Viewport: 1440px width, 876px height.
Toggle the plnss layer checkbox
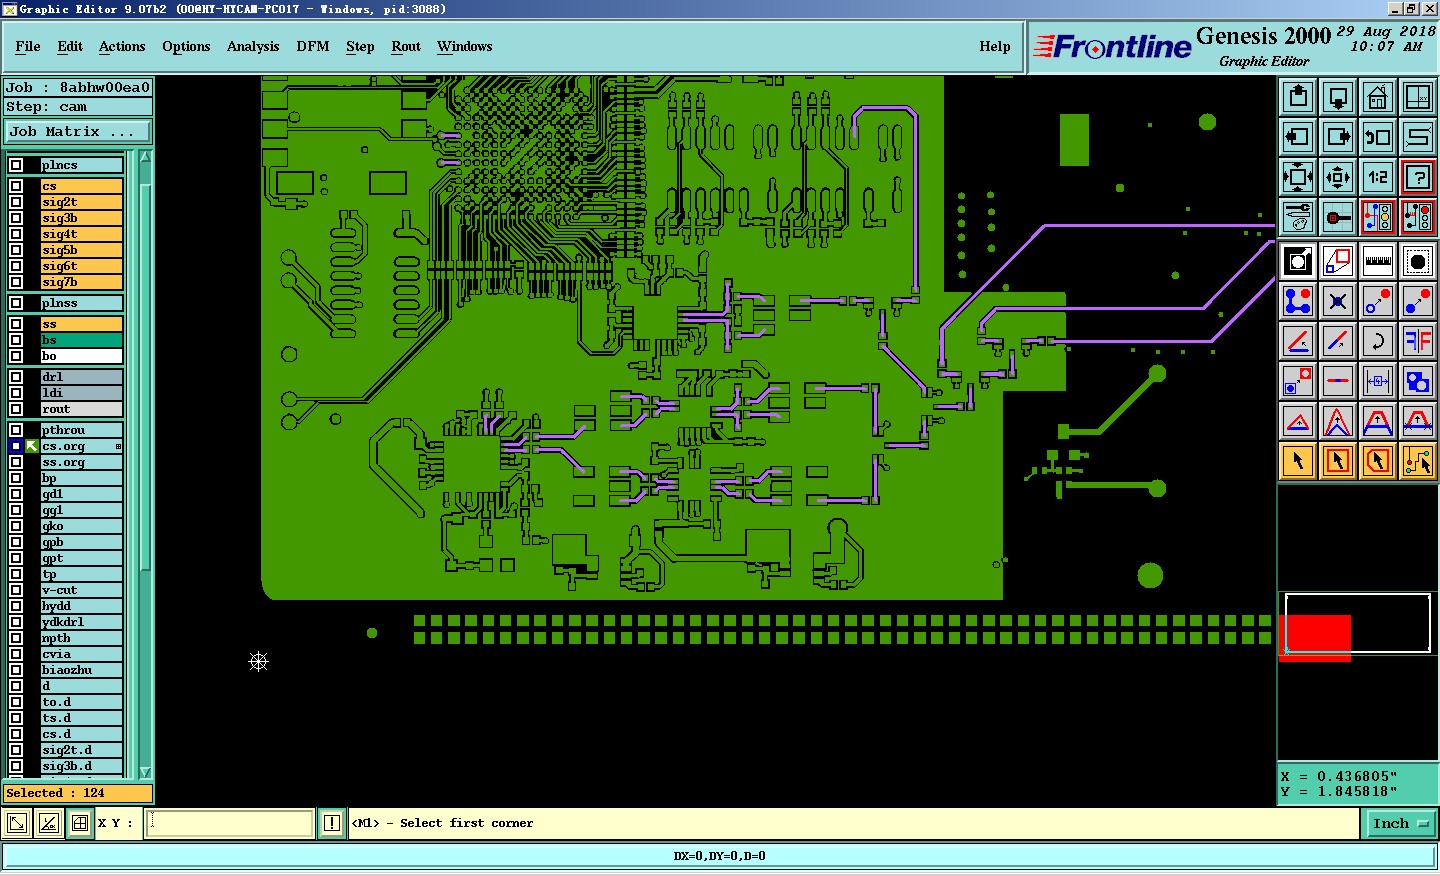(16, 303)
